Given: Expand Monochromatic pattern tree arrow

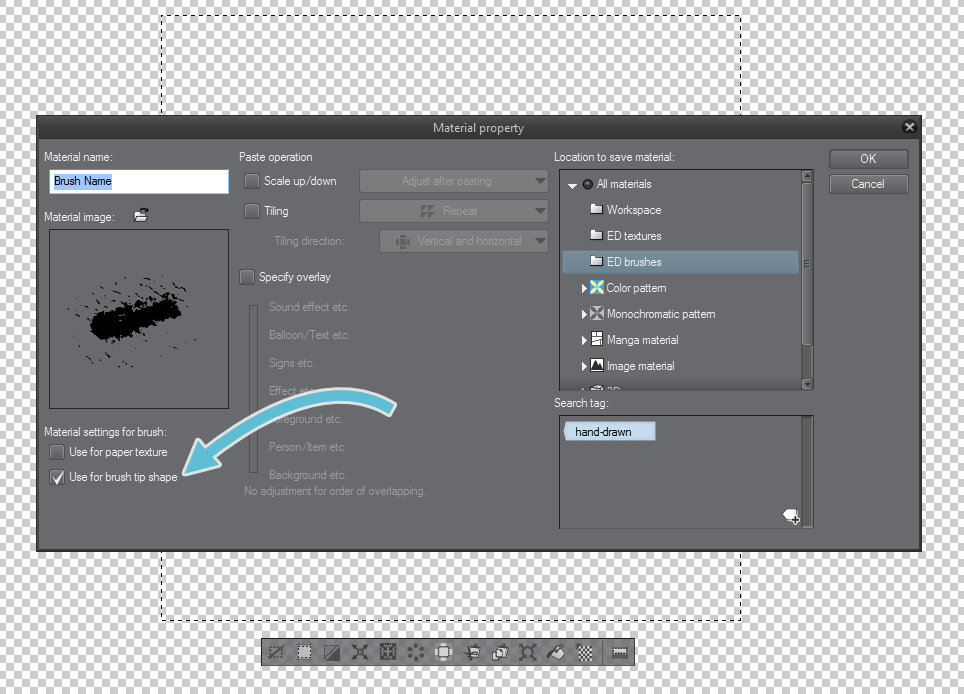Looking at the screenshot, I should pyautogui.click(x=584, y=314).
